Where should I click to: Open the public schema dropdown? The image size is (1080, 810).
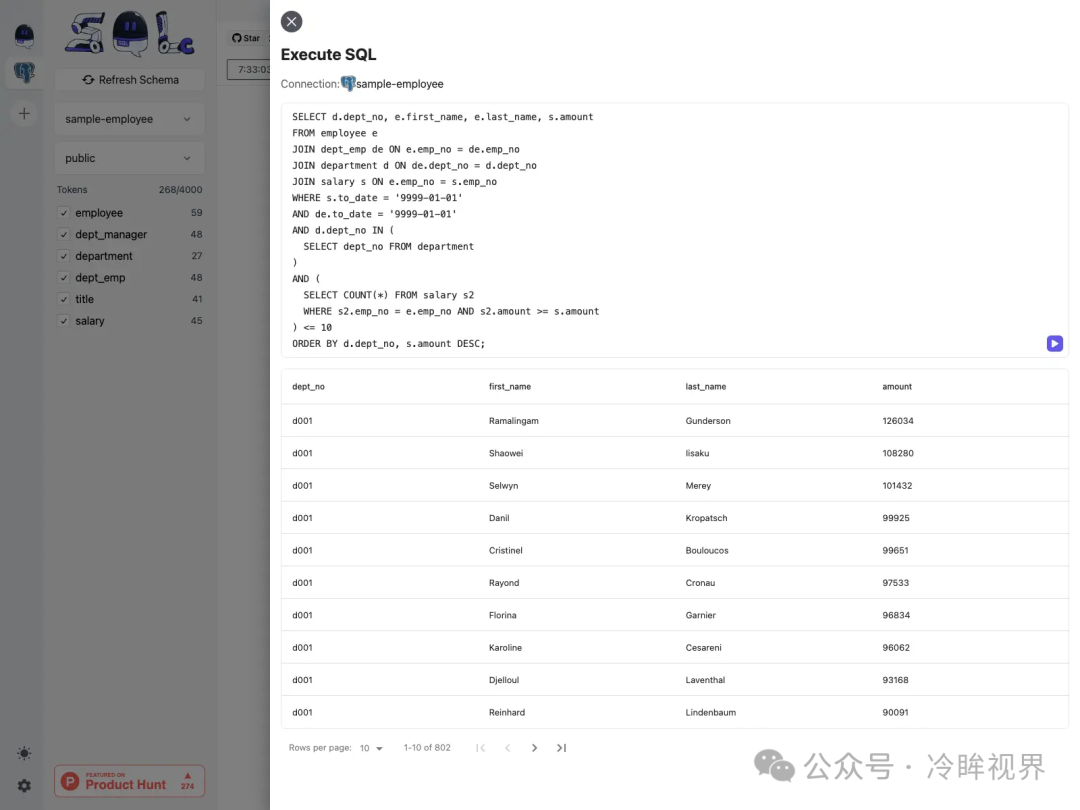[x=129, y=158]
